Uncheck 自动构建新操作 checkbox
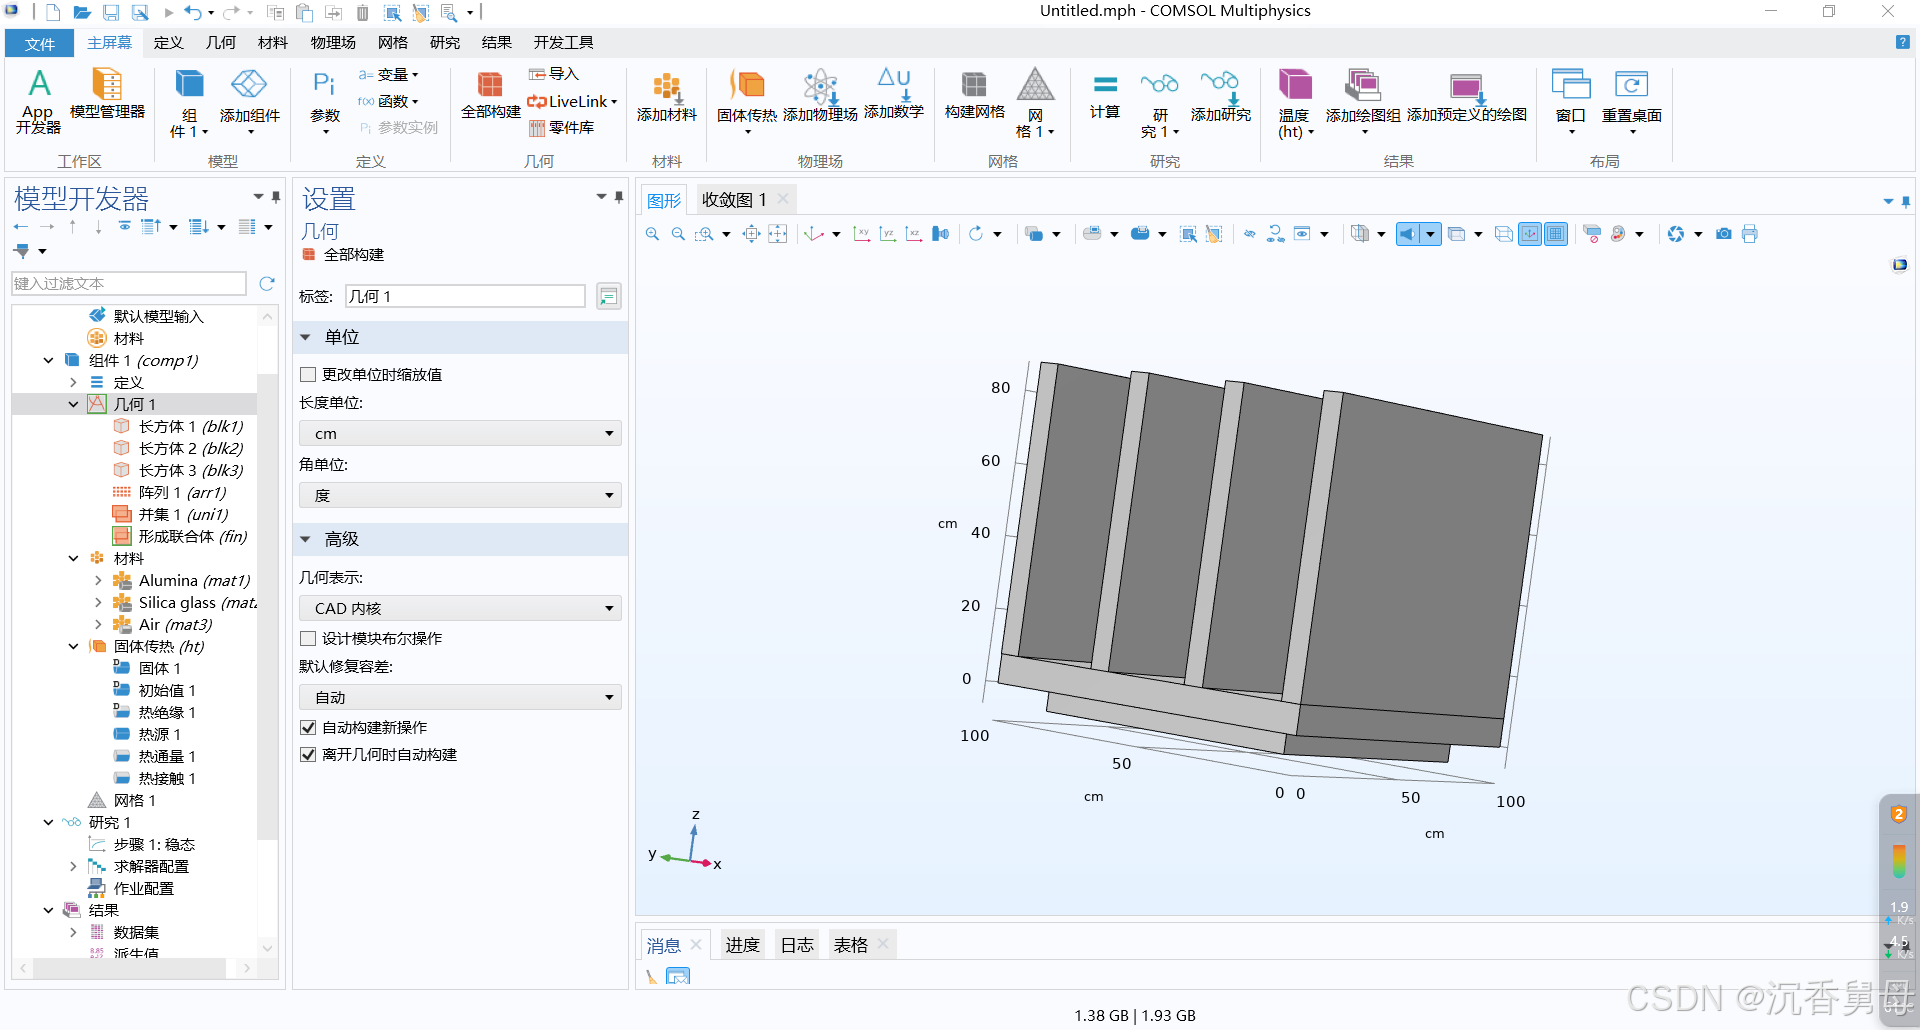Viewport: 1920px width, 1030px height. tap(308, 728)
